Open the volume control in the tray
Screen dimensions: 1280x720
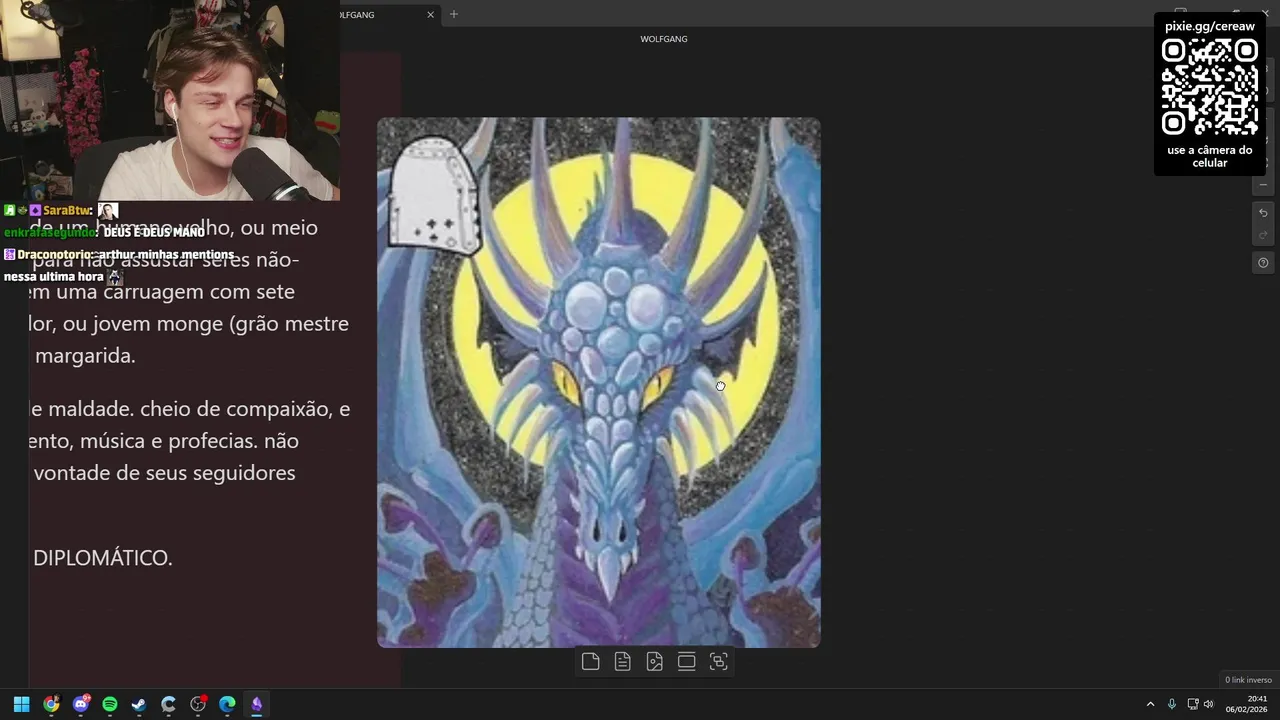coord(1209,704)
